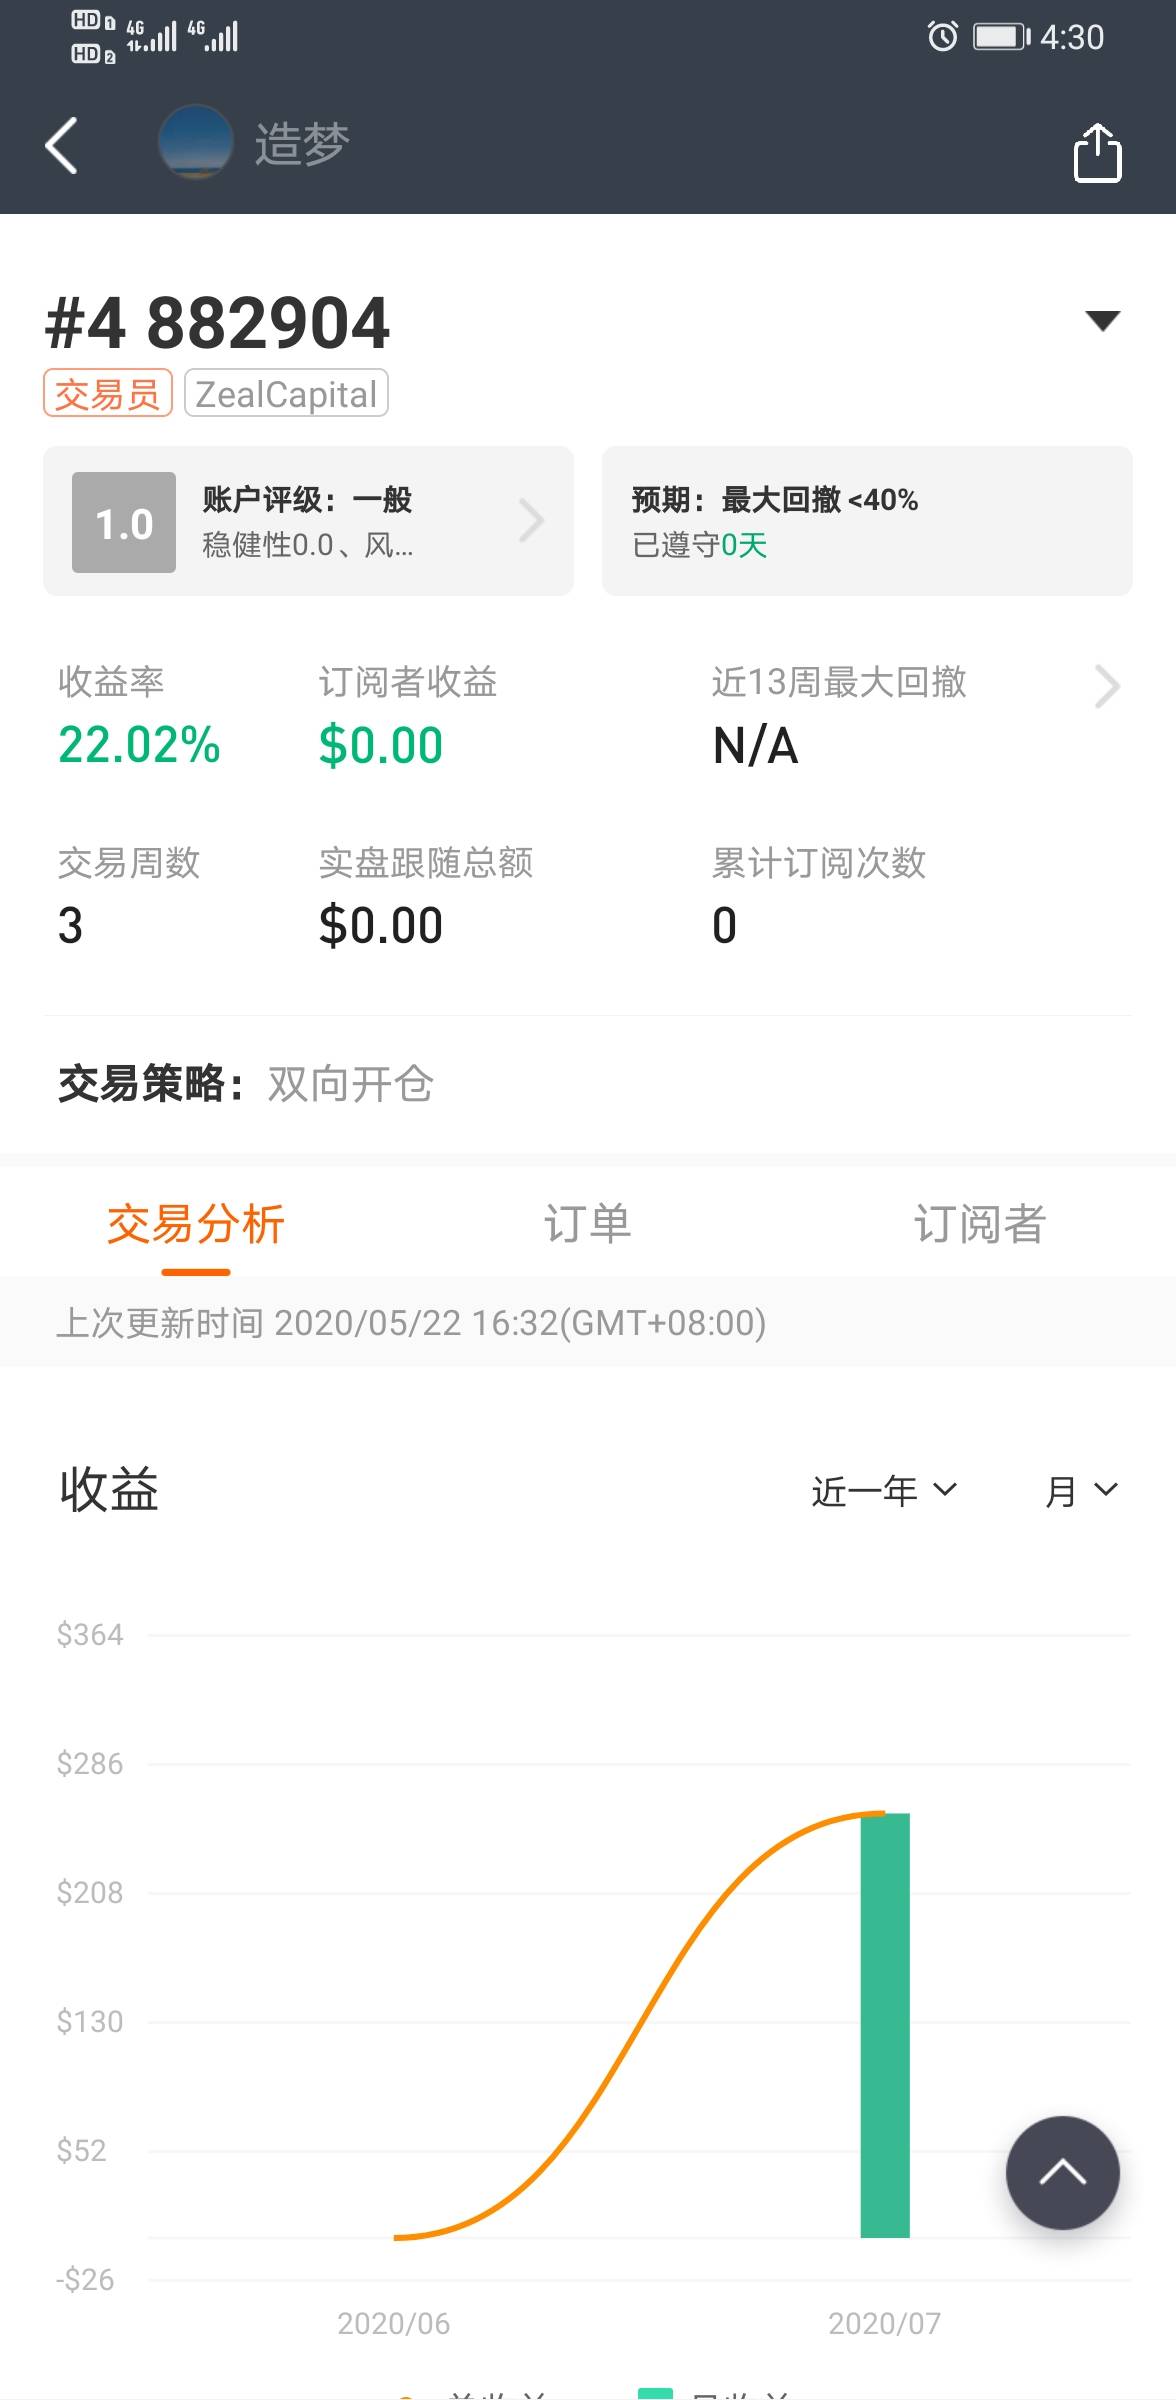Screen dimensions: 1176x2400
Task: Tap the alarm clock status icon
Action: point(942,37)
